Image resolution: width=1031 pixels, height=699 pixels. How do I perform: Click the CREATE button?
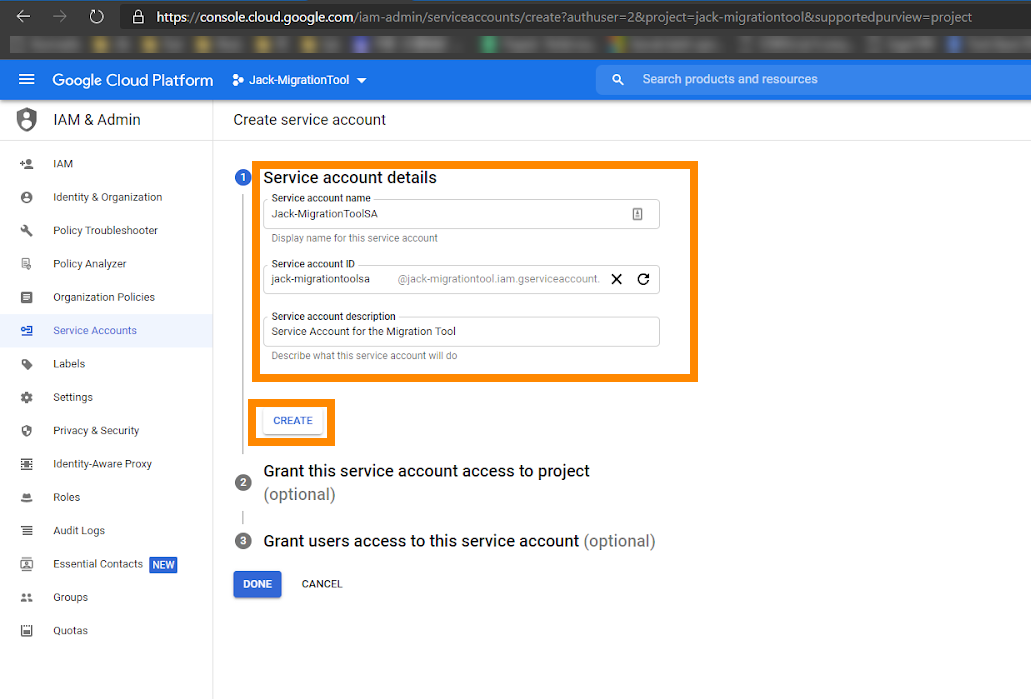point(293,421)
